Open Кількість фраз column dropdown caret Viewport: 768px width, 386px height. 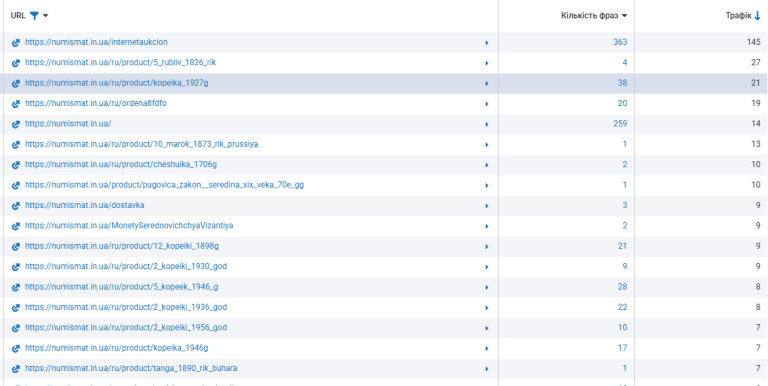click(x=624, y=16)
